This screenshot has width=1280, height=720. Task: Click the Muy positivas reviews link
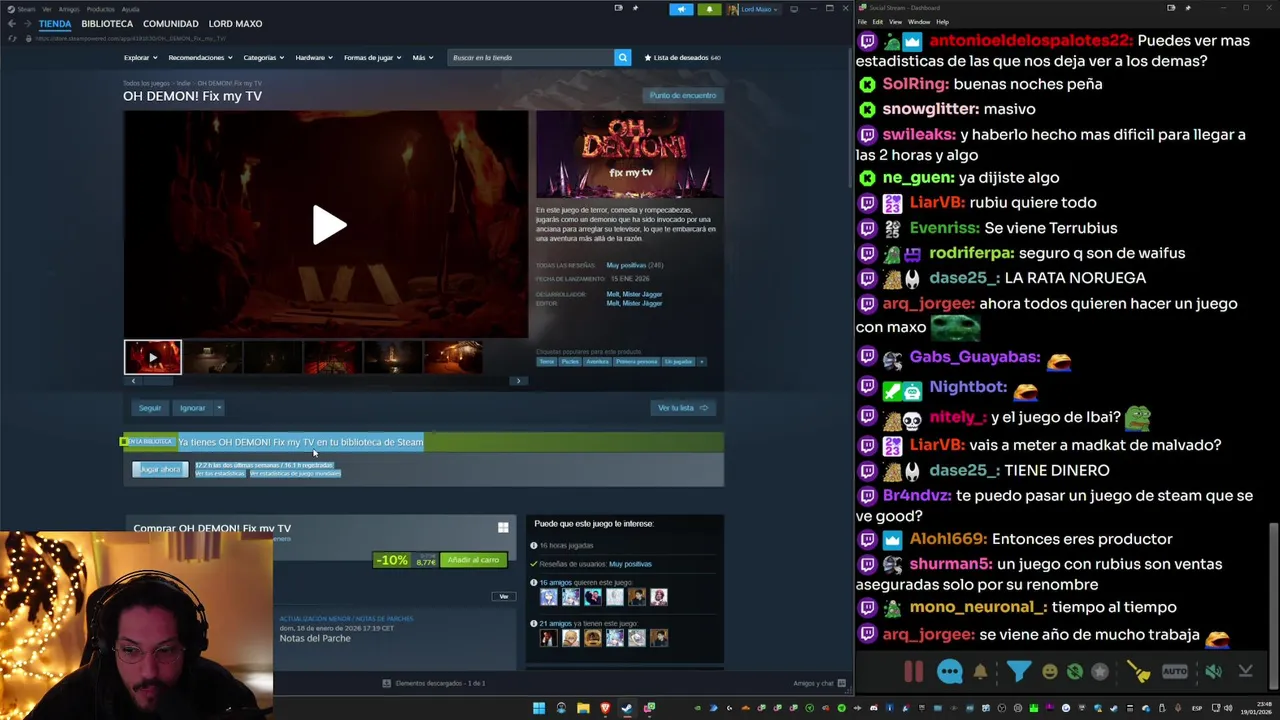point(626,265)
